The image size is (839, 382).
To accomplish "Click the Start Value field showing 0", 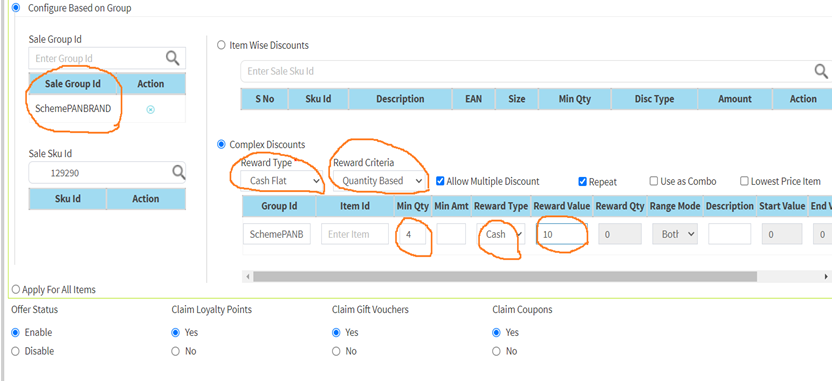I will tap(782, 234).
